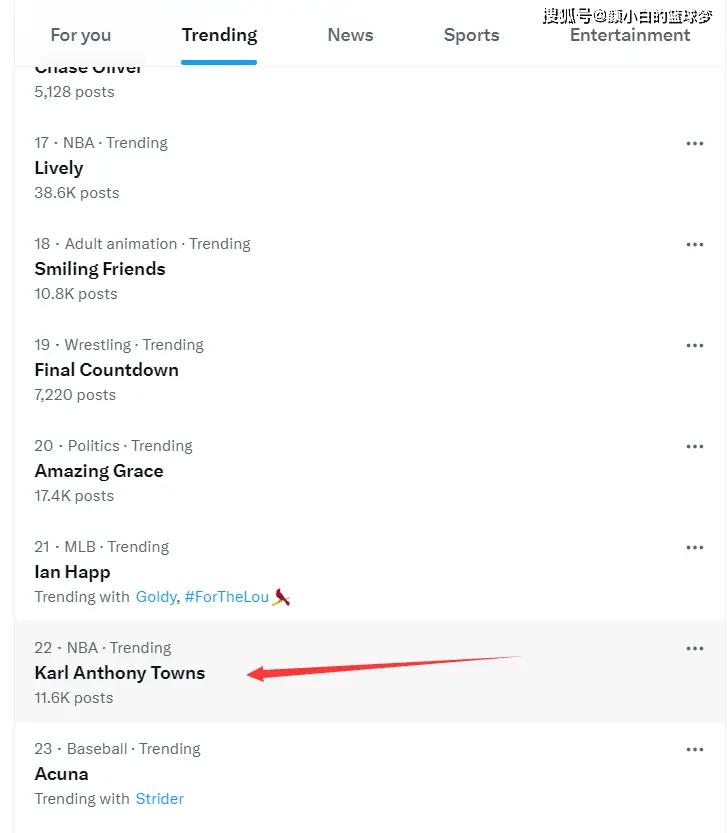Open the Entertainment tab

click(630, 35)
